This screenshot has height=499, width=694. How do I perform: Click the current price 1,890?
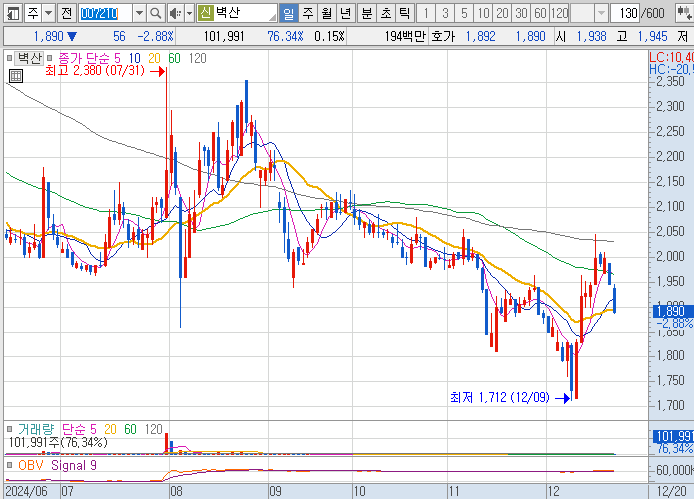click(49, 36)
